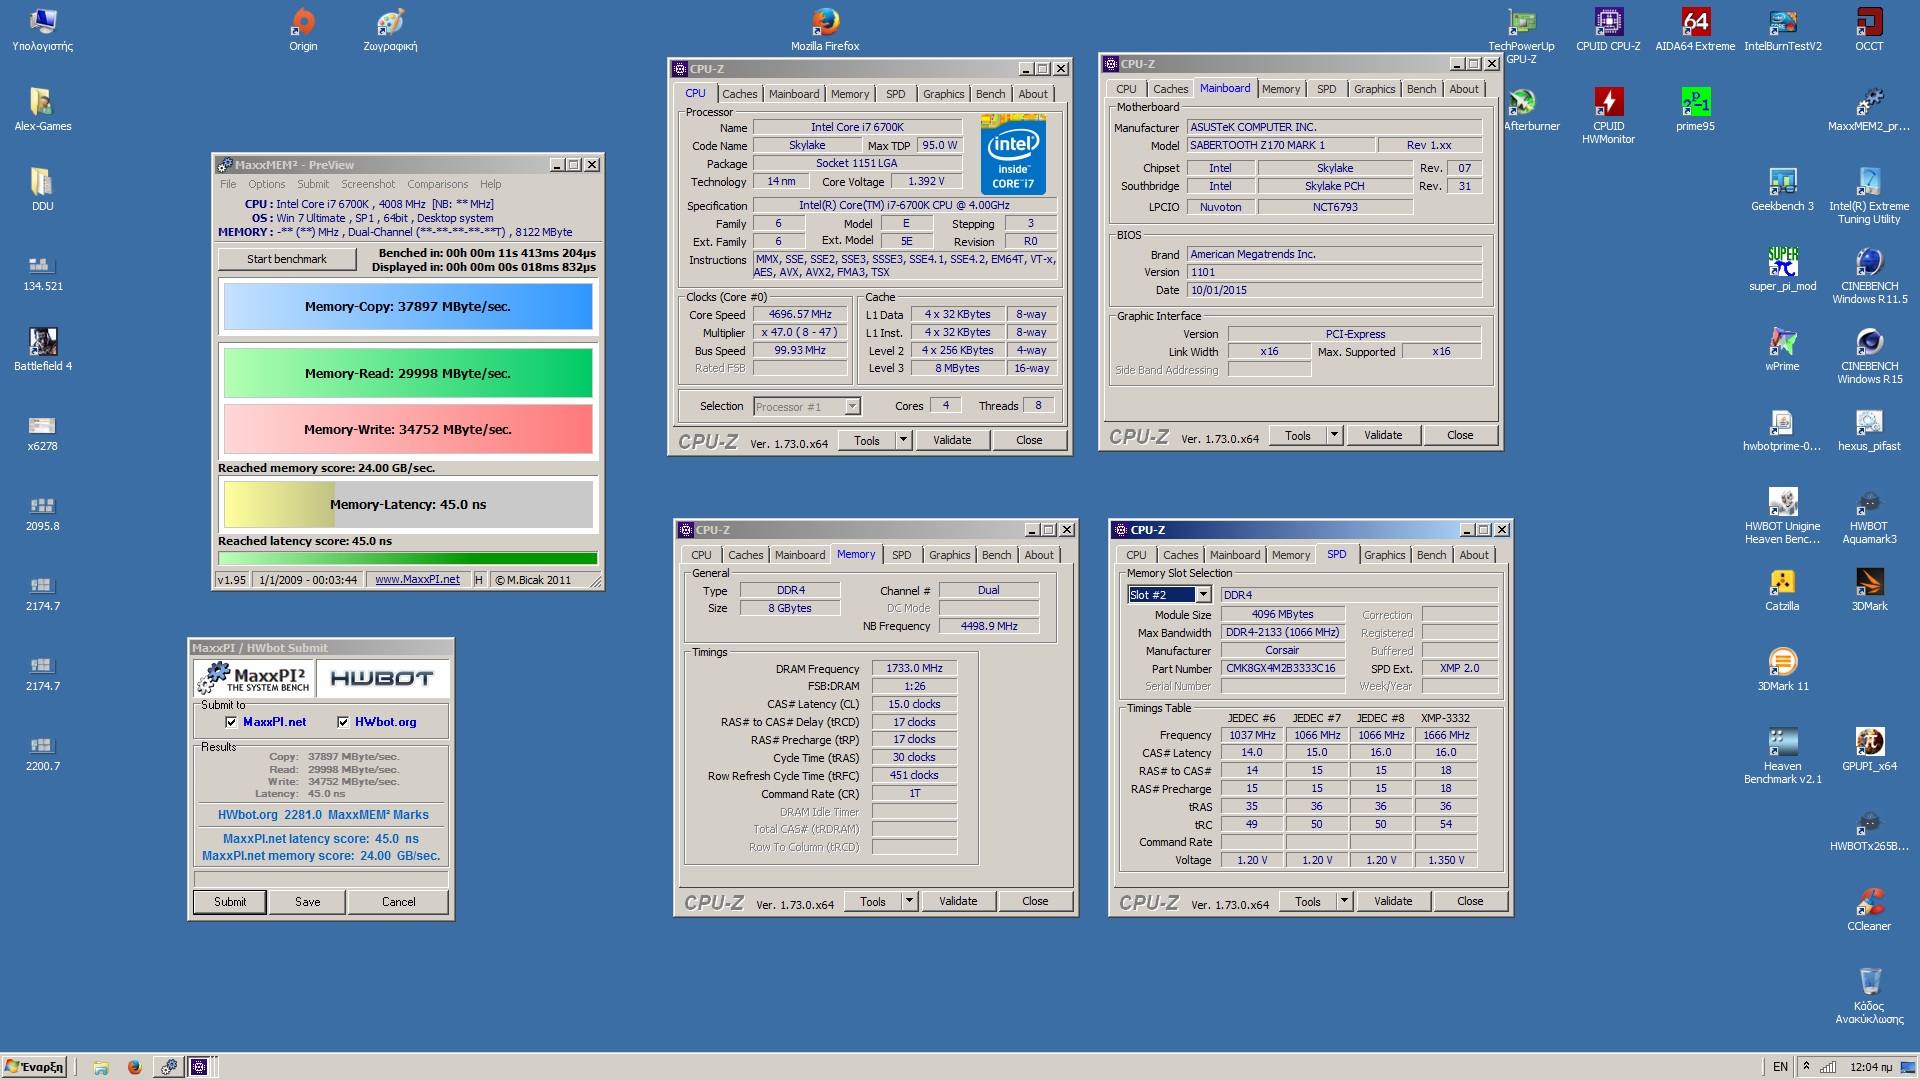1920x1080 pixels.
Task: Launch GPUPI_x64 desktop icon
Action: tap(1869, 749)
